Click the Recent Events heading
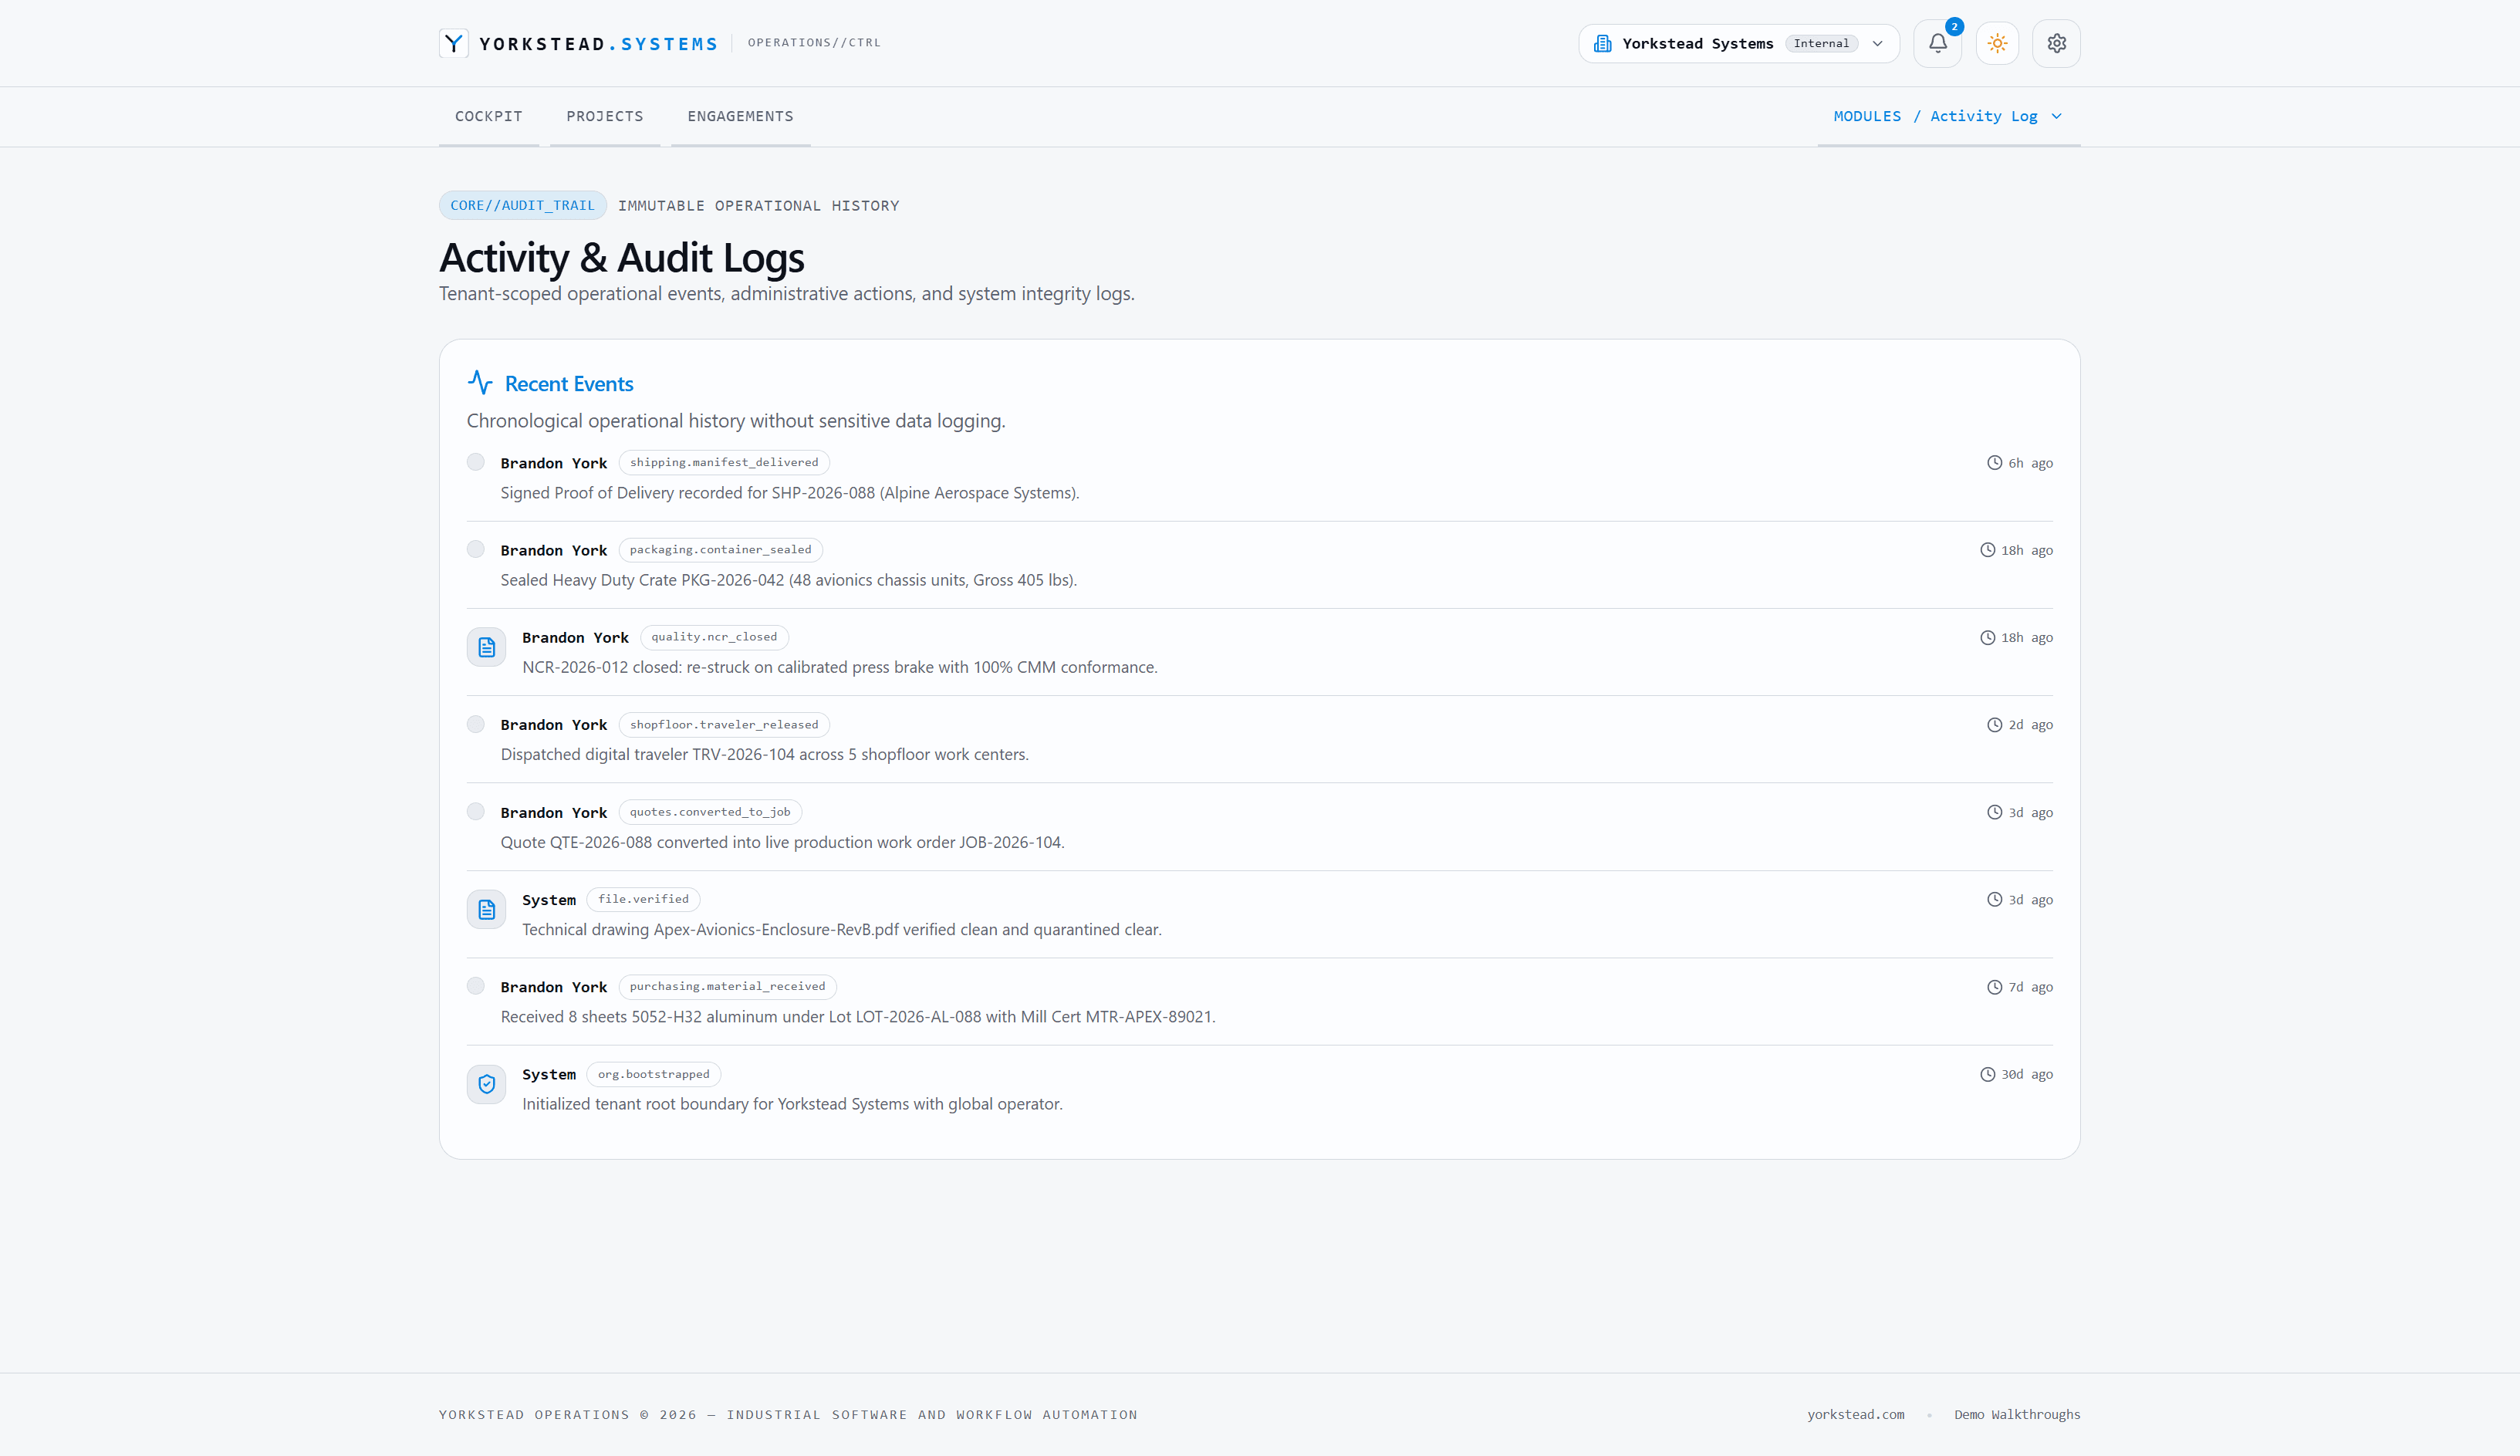Image resolution: width=2520 pixels, height=1456 pixels. pyautogui.click(x=569, y=383)
